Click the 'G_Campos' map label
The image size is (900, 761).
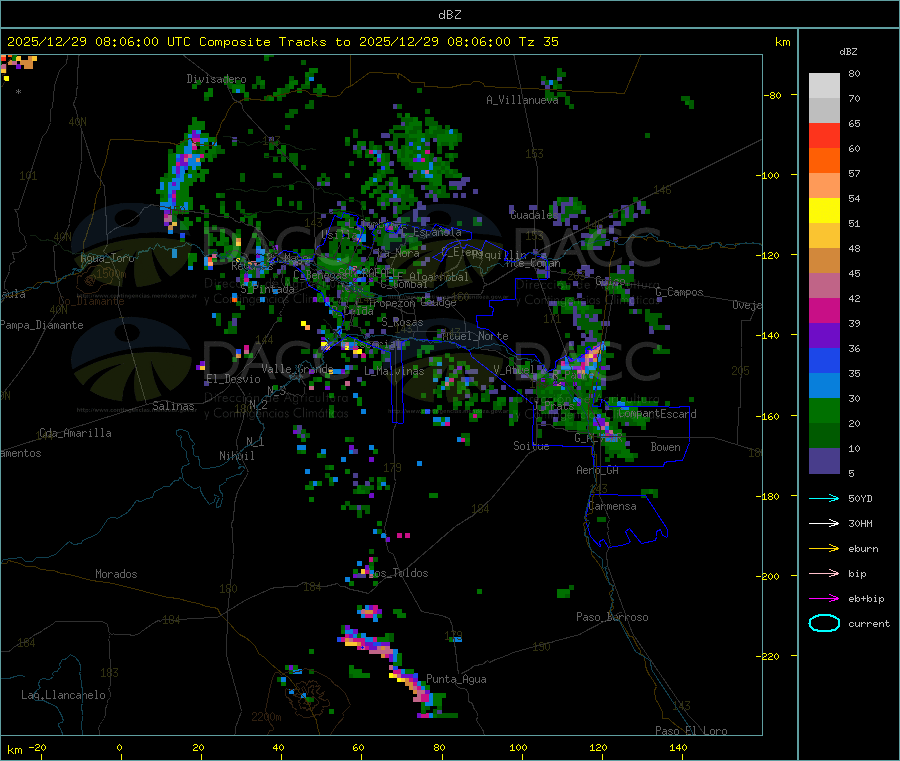click(x=679, y=292)
